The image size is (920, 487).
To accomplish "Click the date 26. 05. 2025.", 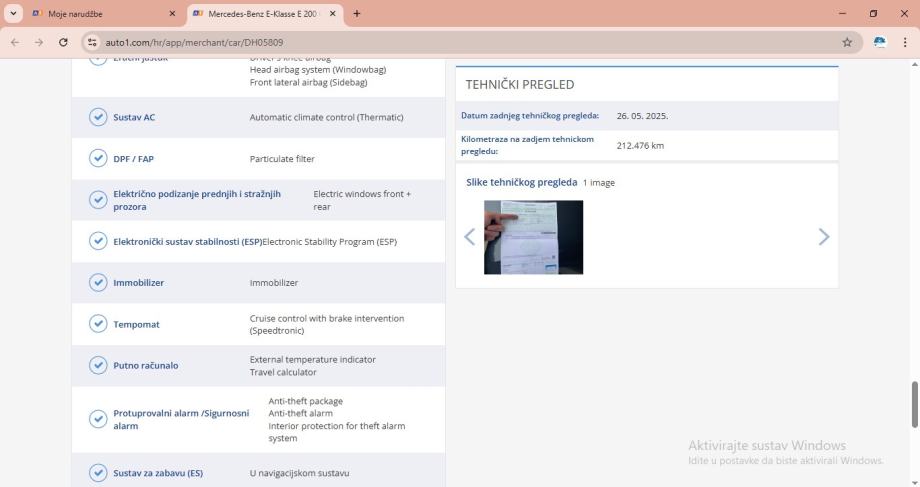I will pos(642,116).
